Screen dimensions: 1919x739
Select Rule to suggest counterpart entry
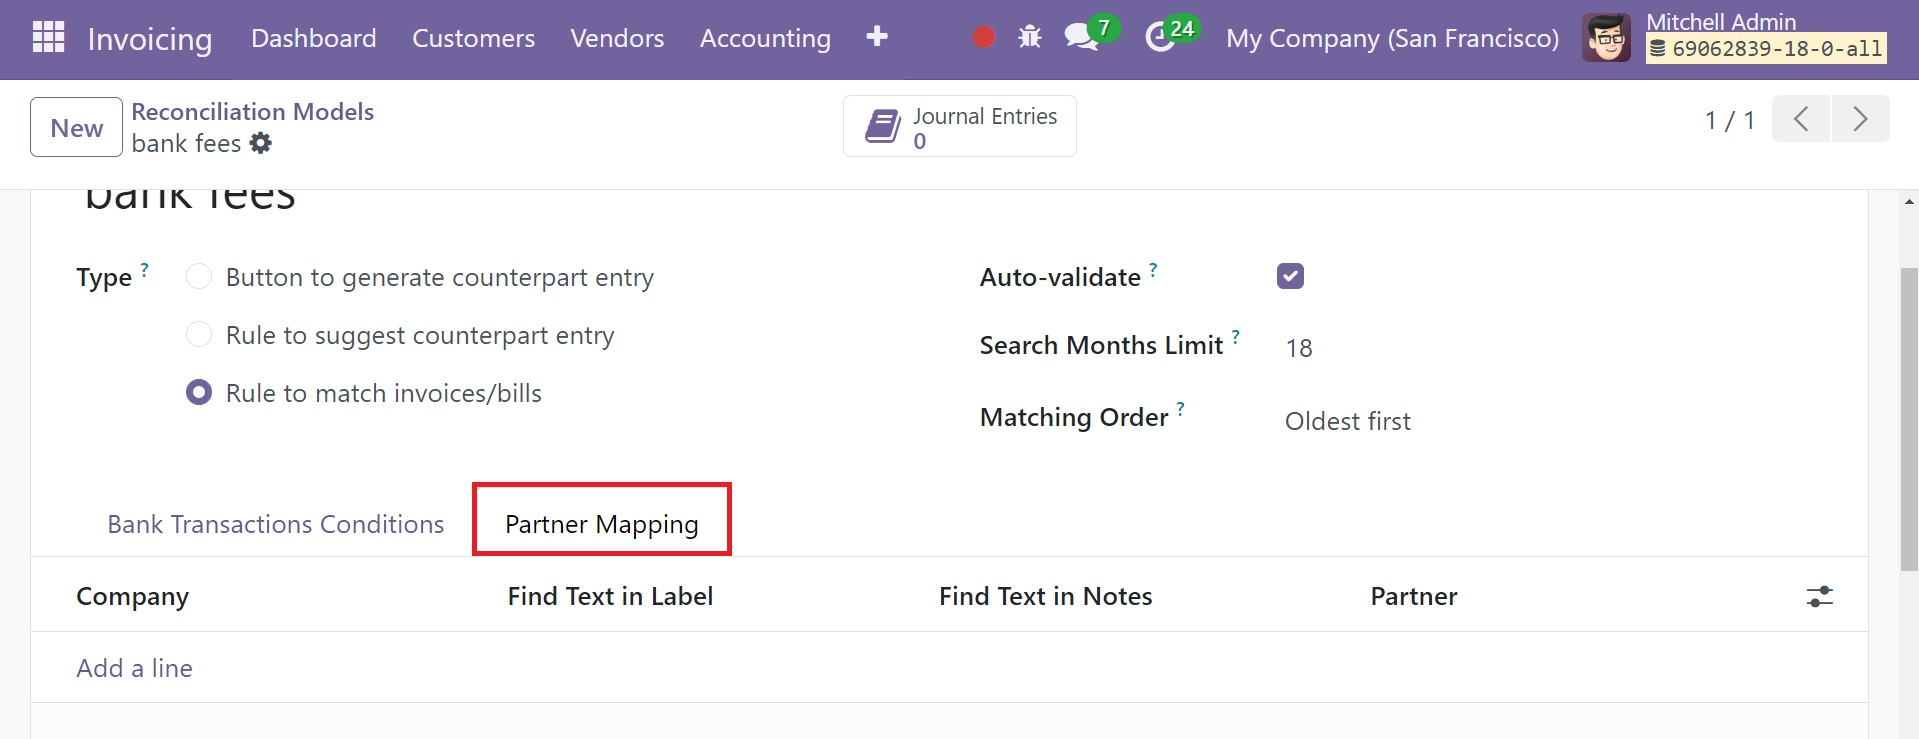pos(199,334)
